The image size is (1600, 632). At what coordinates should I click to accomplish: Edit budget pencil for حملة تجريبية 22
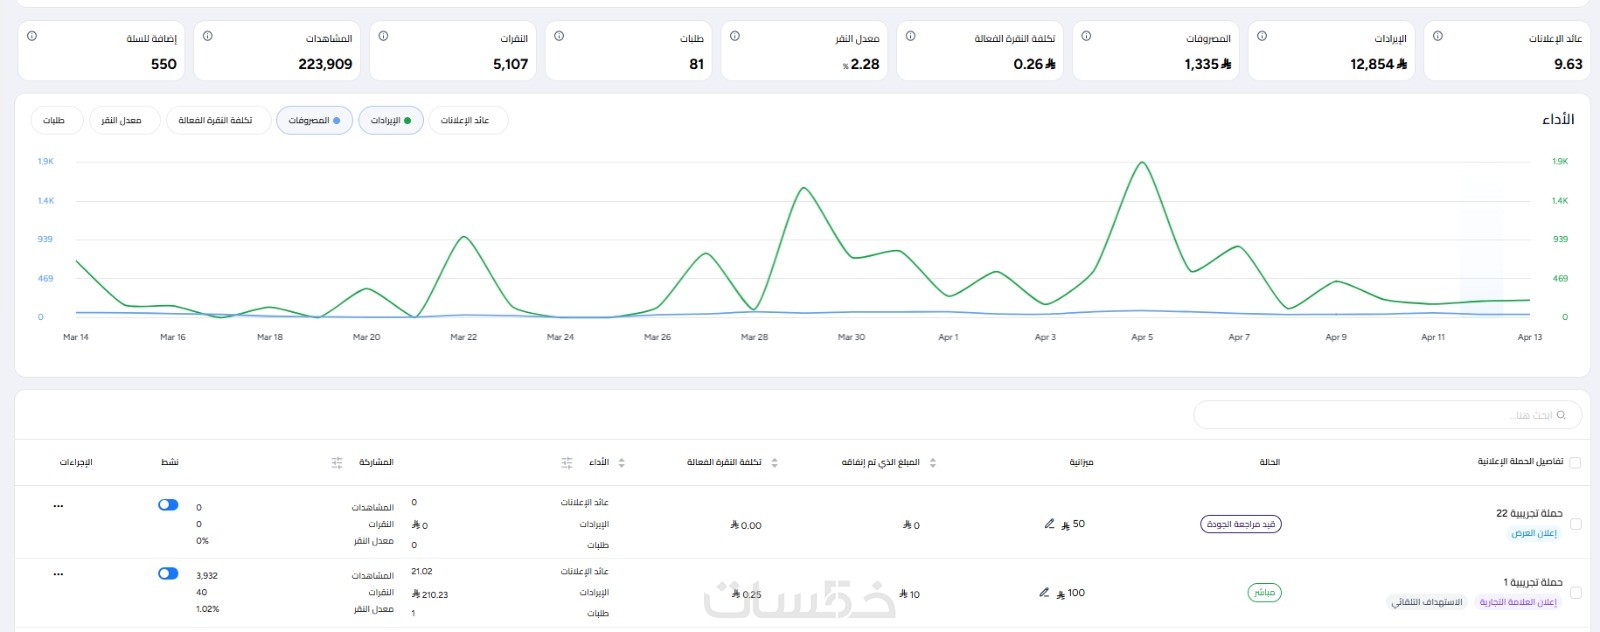tap(1049, 523)
